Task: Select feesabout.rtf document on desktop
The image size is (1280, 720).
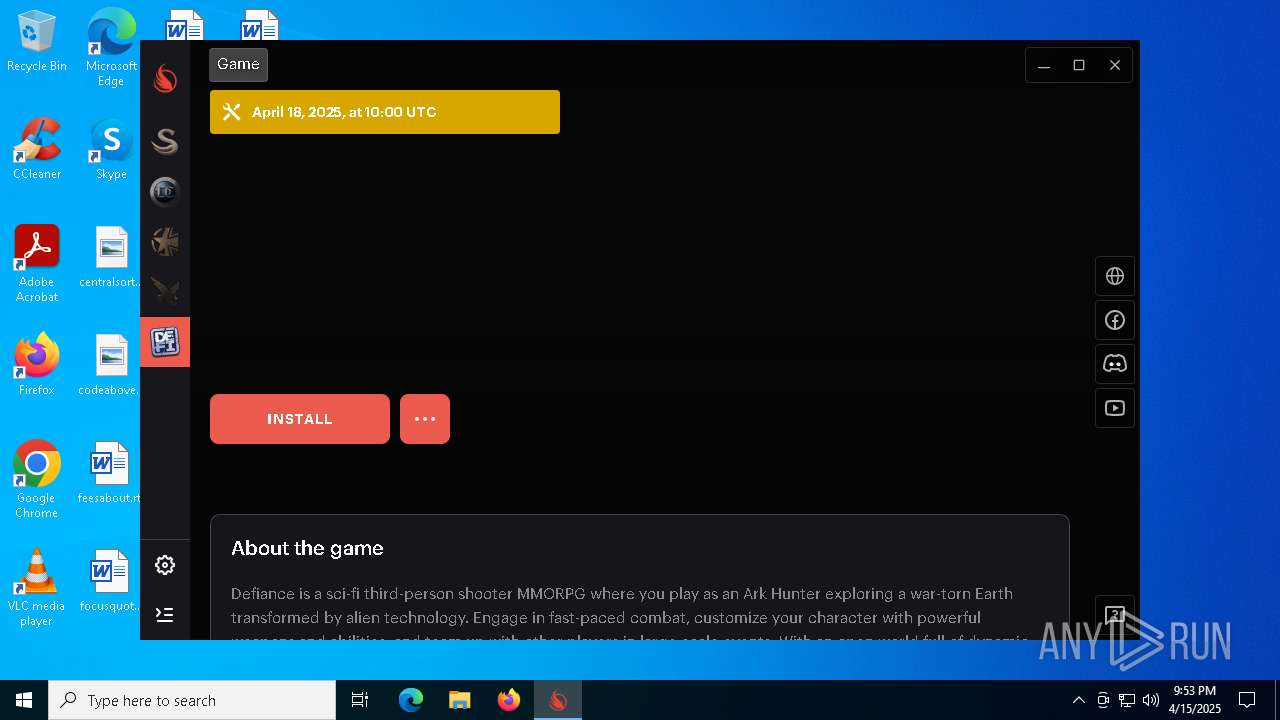Action: 110,473
